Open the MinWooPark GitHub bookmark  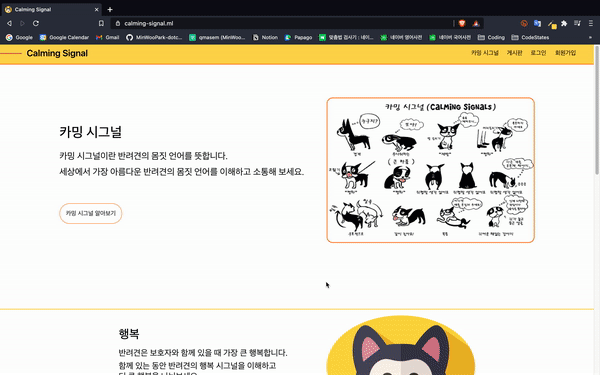click(x=154, y=38)
